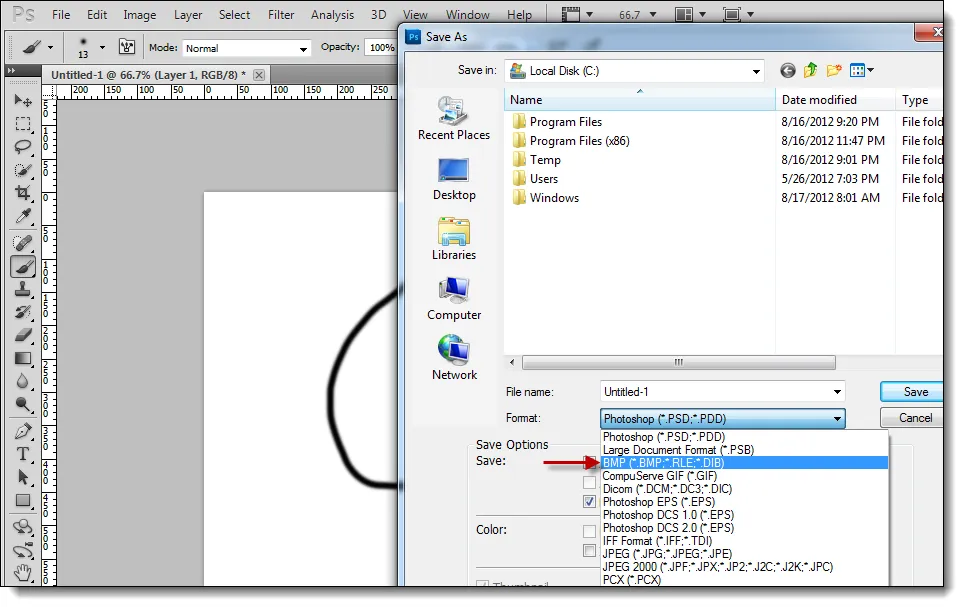Click the Opacity 100% field

(381, 47)
